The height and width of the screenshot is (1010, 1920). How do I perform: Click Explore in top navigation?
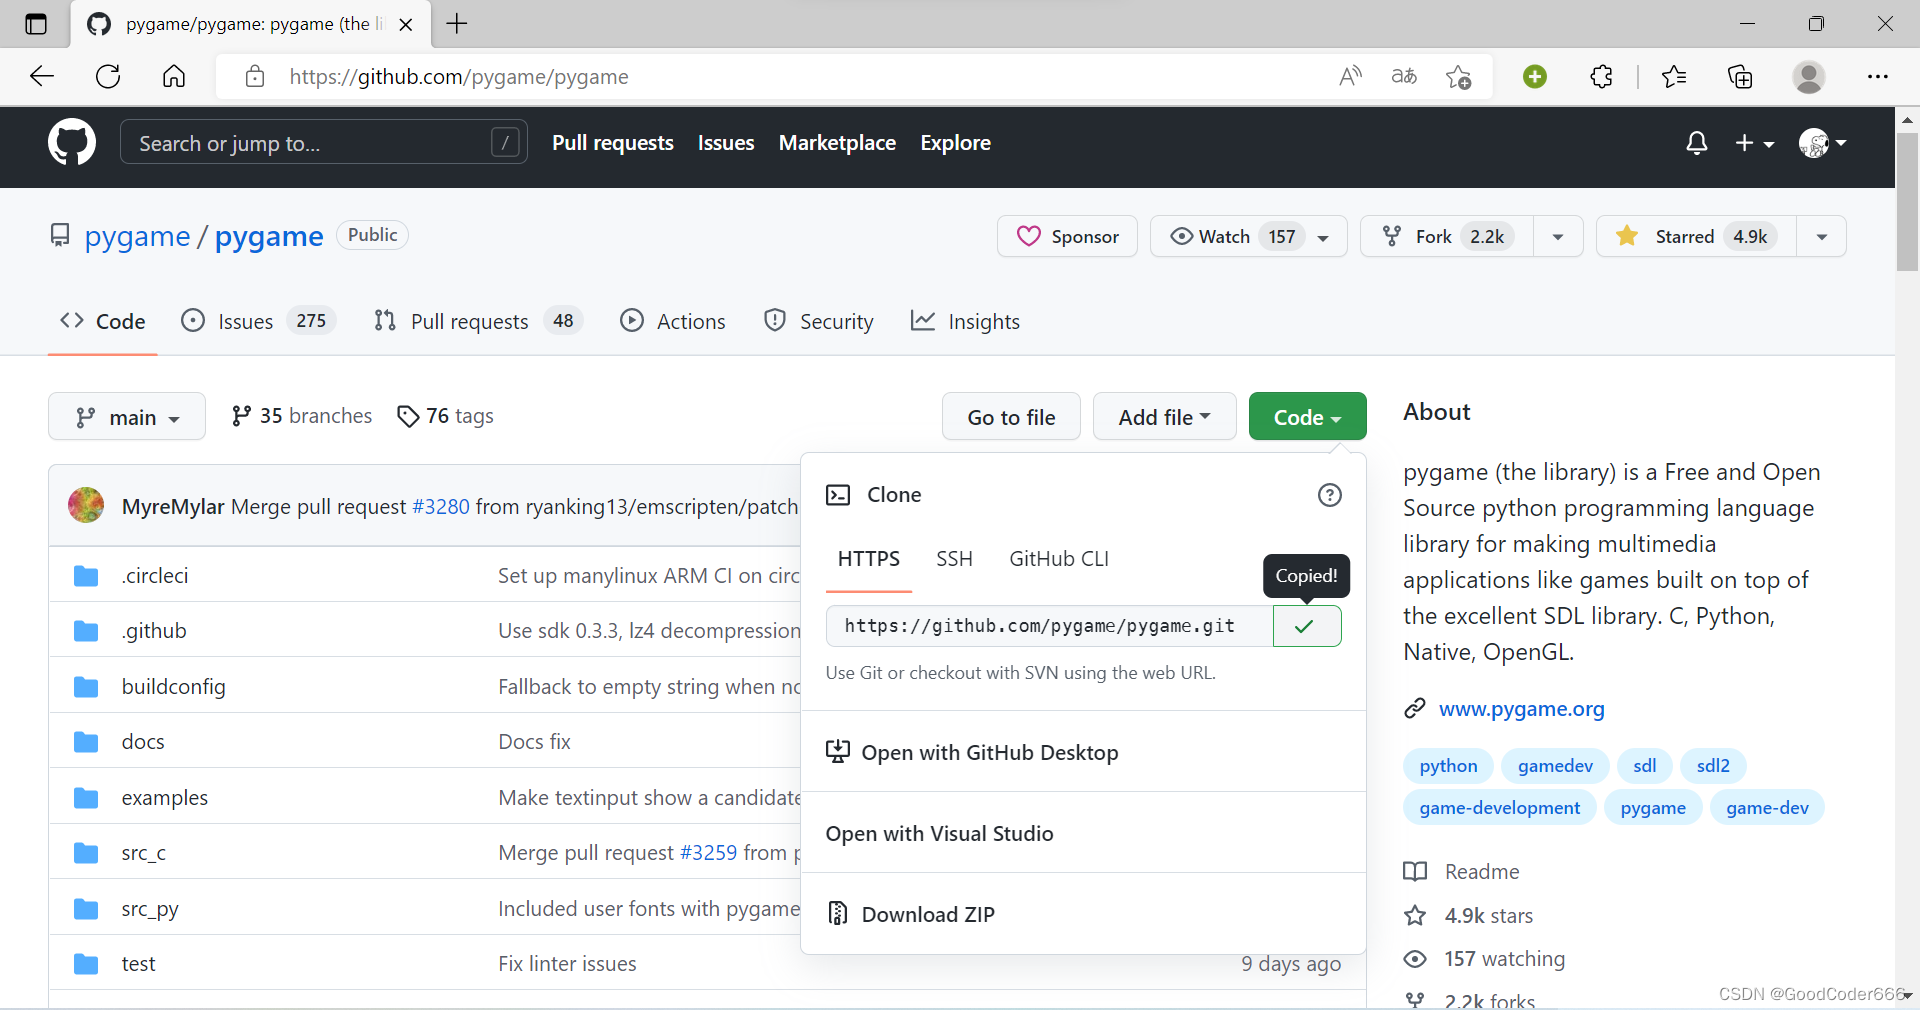click(x=955, y=143)
